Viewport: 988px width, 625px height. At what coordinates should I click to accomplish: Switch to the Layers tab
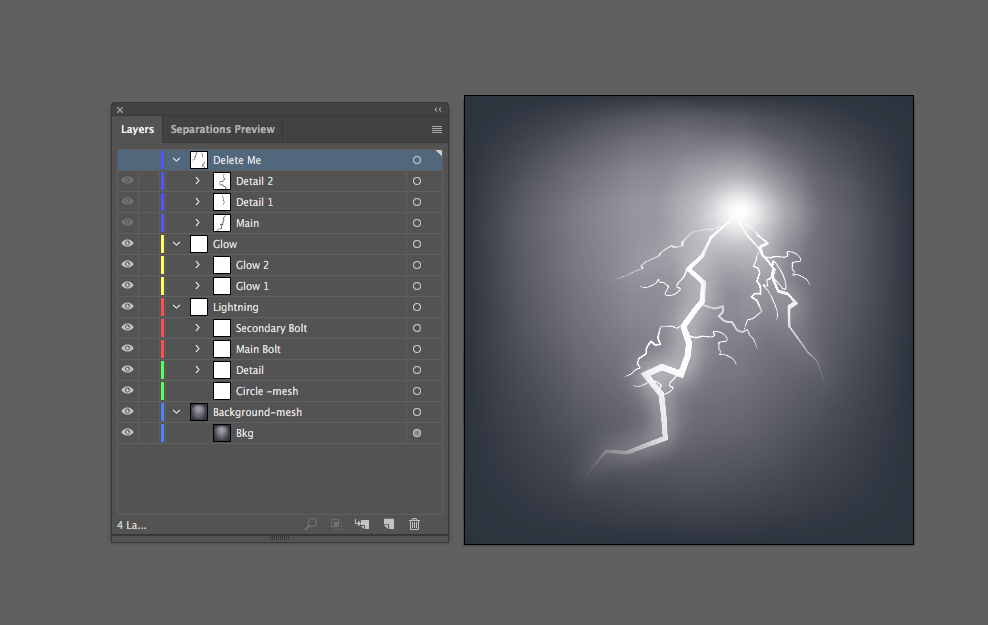pos(137,129)
